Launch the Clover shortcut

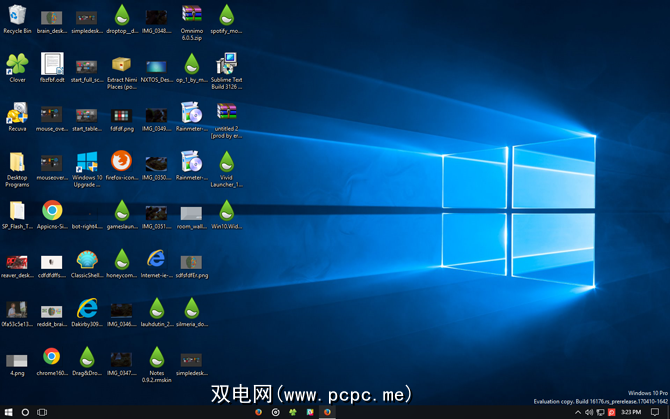coord(17,65)
